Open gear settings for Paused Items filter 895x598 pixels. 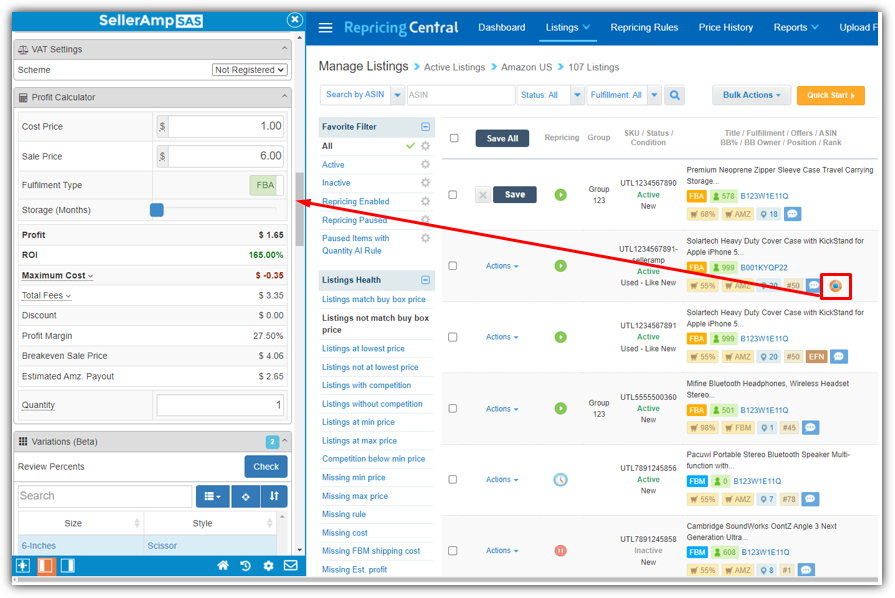tap(425, 238)
